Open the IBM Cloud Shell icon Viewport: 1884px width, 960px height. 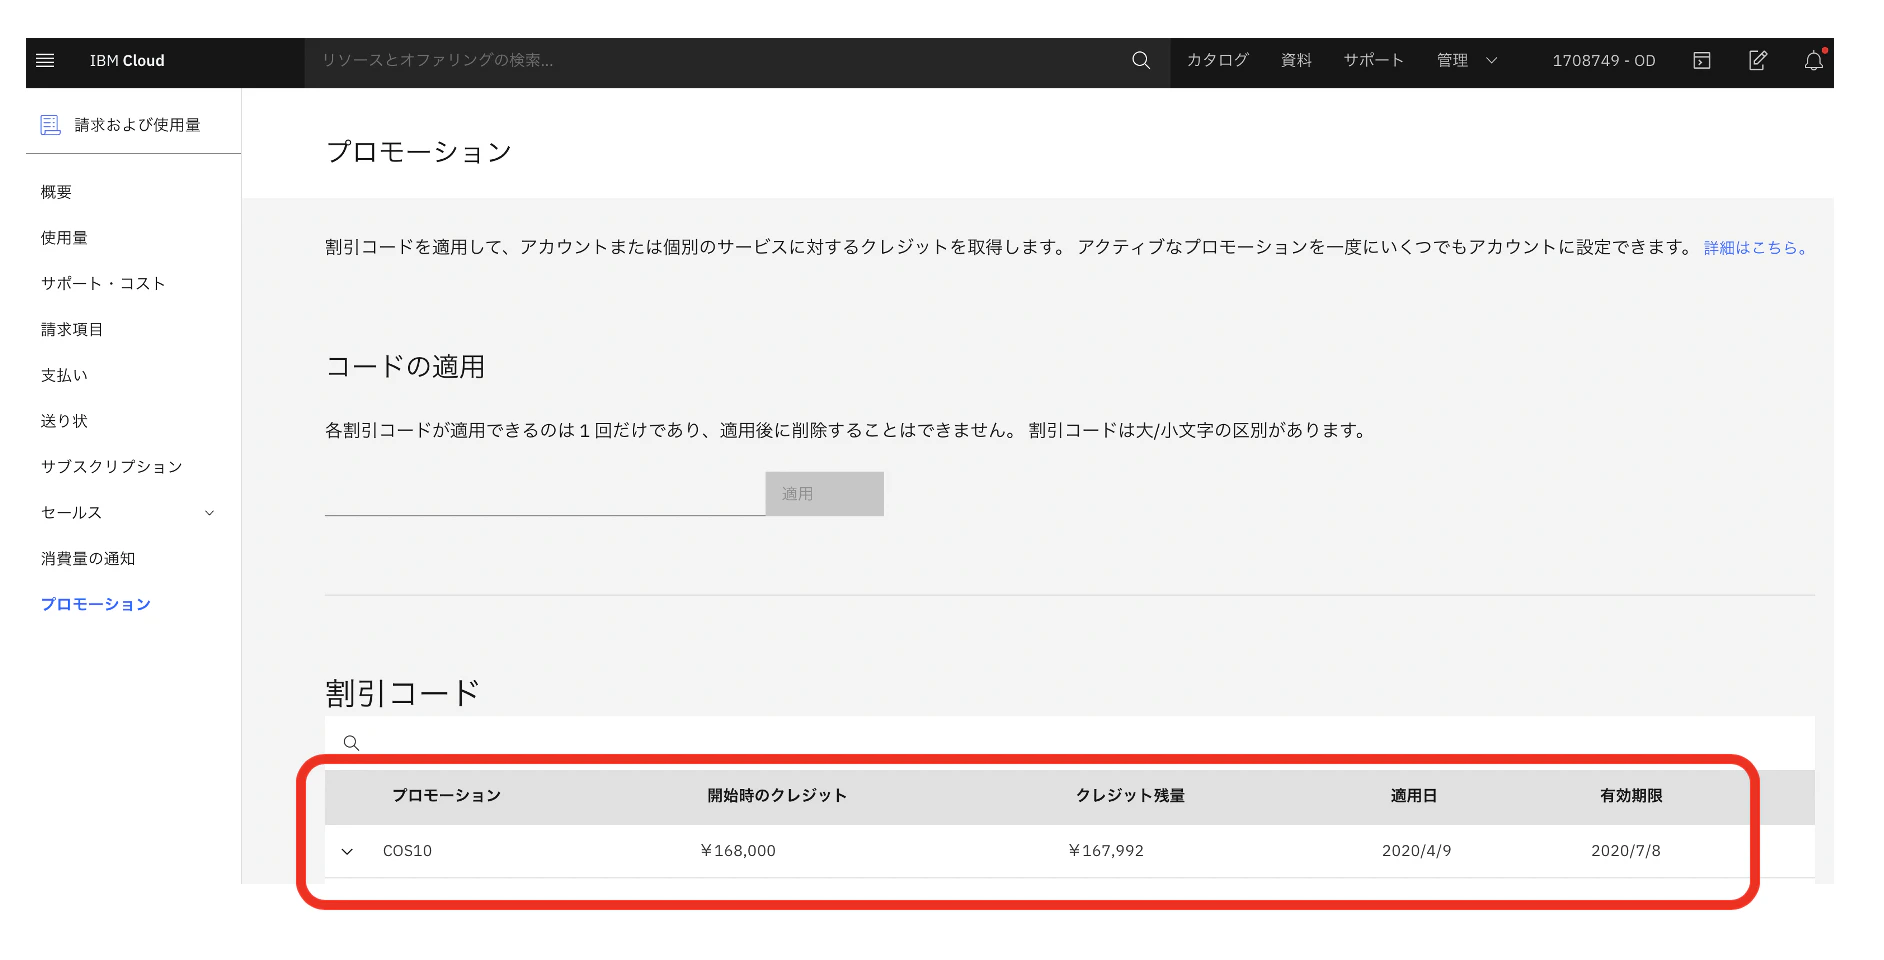click(x=1702, y=61)
